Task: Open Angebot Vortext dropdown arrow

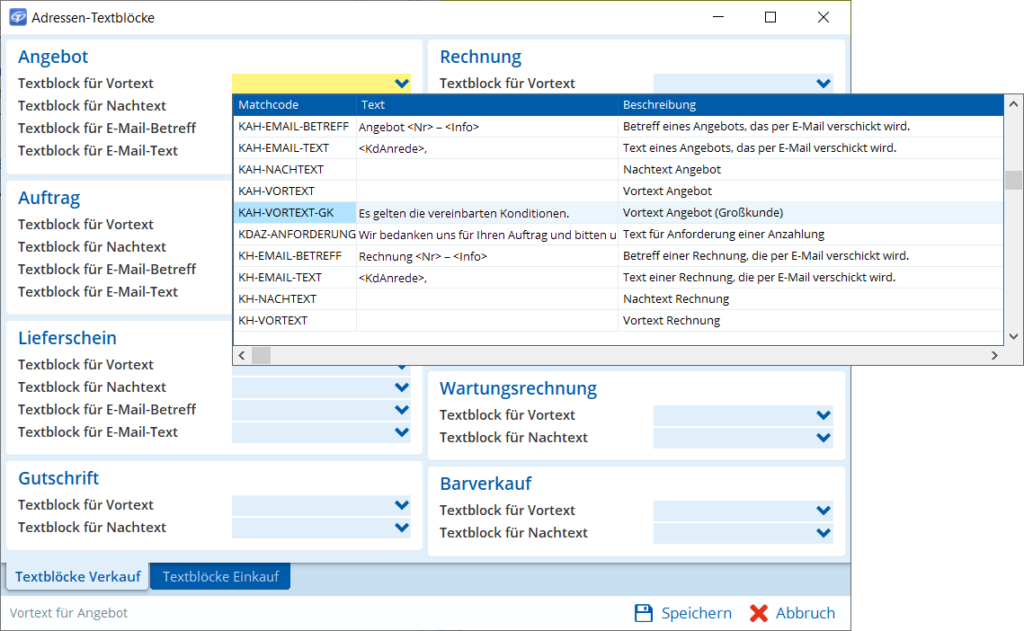Action: tap(401, 84)
